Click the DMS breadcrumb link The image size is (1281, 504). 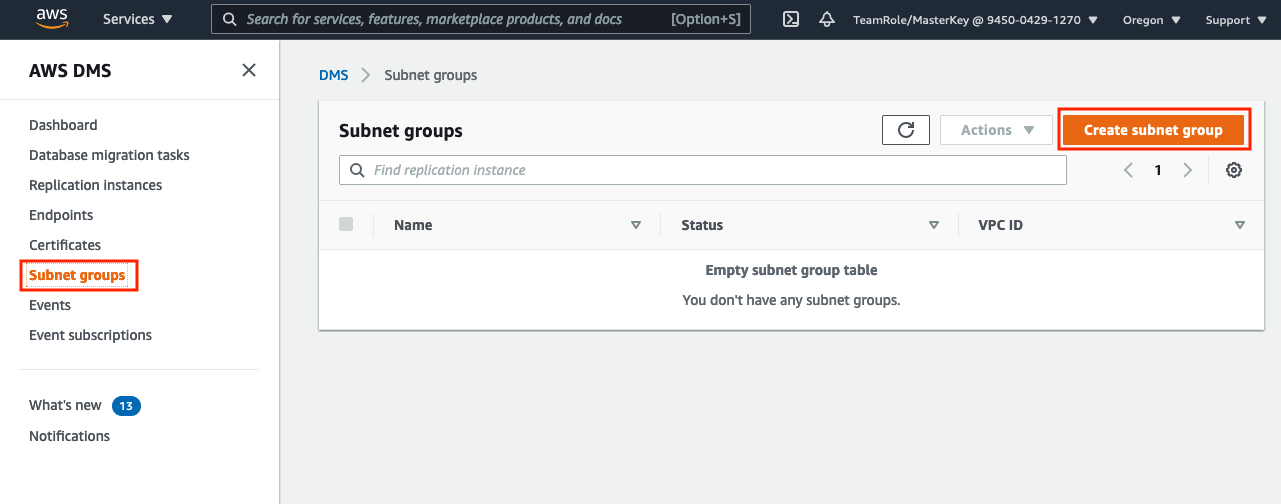tap(333, 75)
